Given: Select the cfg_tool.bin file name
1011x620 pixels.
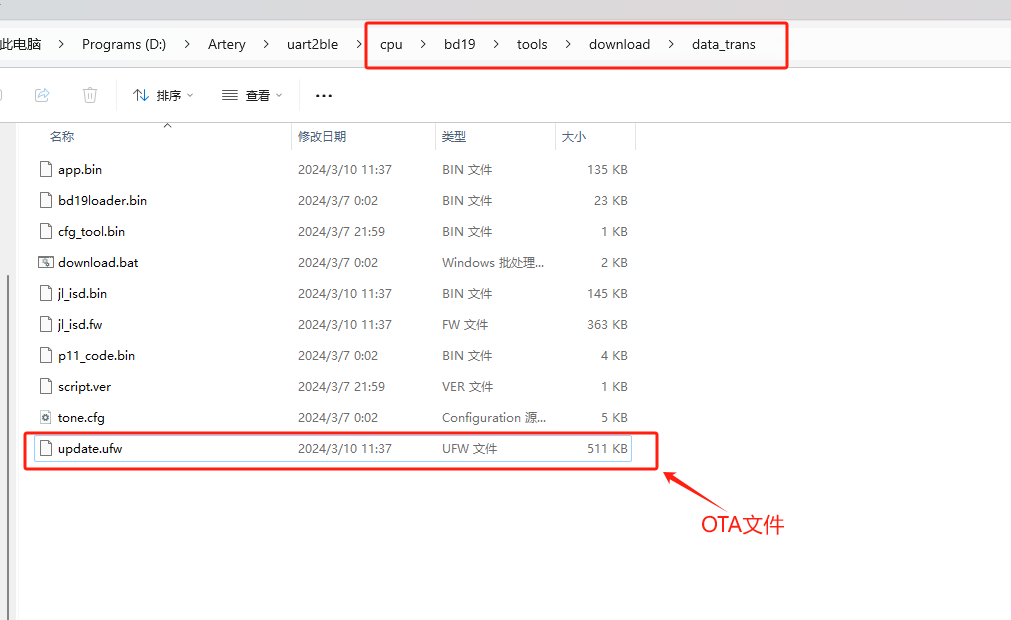Looking at the screenshot, I should [x=92, y=231].
